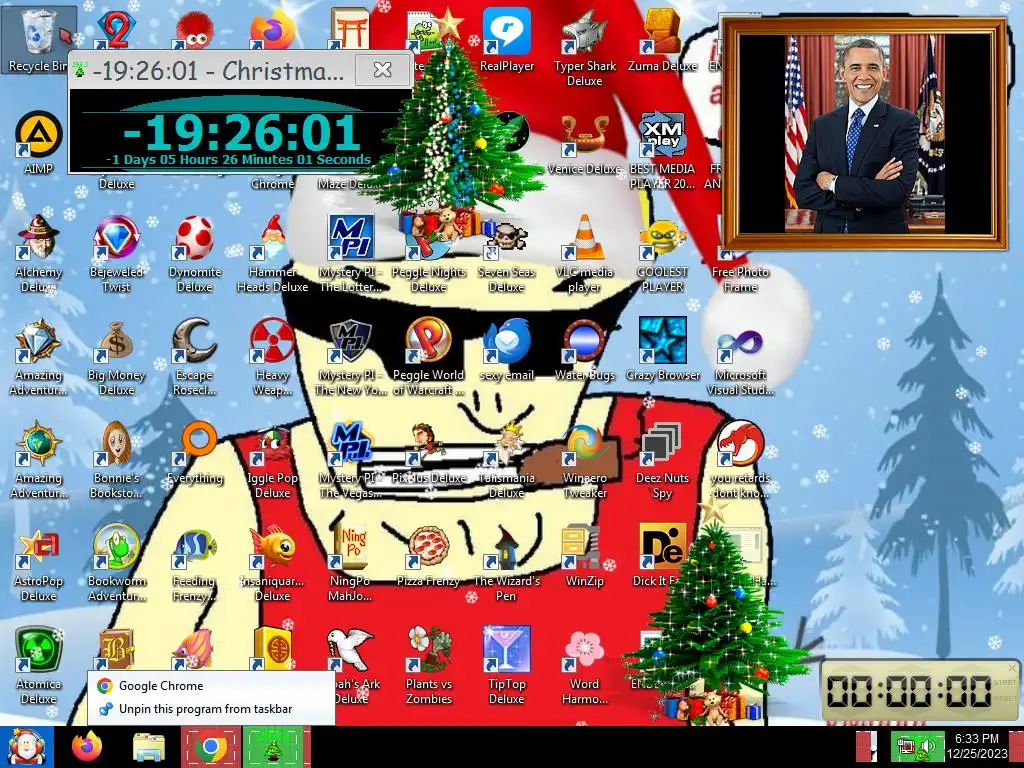Open the COOLEST PLAYER shortcut
This screenshot has width=1024, height=768.
662,256
